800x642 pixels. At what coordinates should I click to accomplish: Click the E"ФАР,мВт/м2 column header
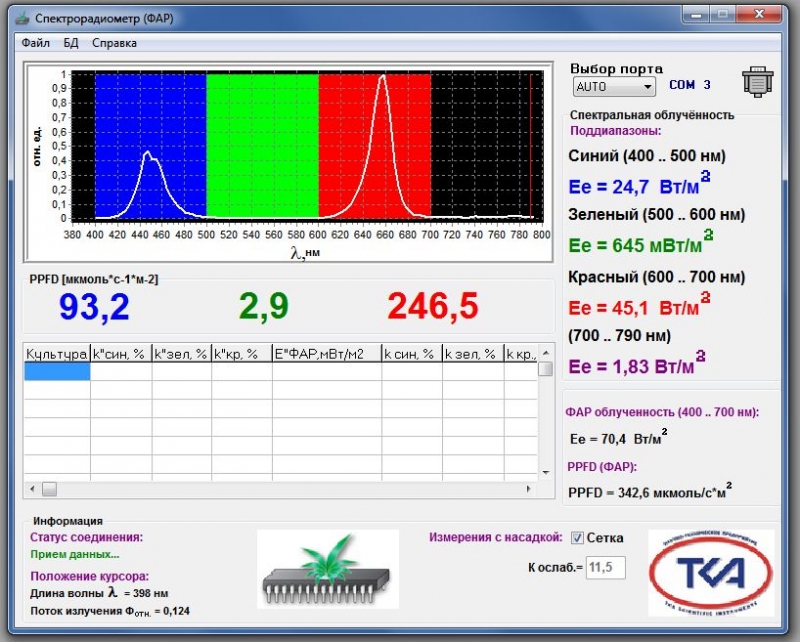click(327, 354)
